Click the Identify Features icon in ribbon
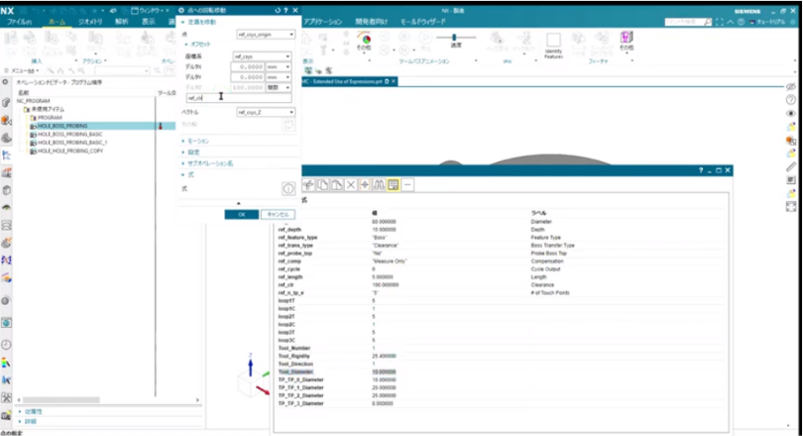The image size is (803, 436). pyautogui.click(x=553, y=45)
